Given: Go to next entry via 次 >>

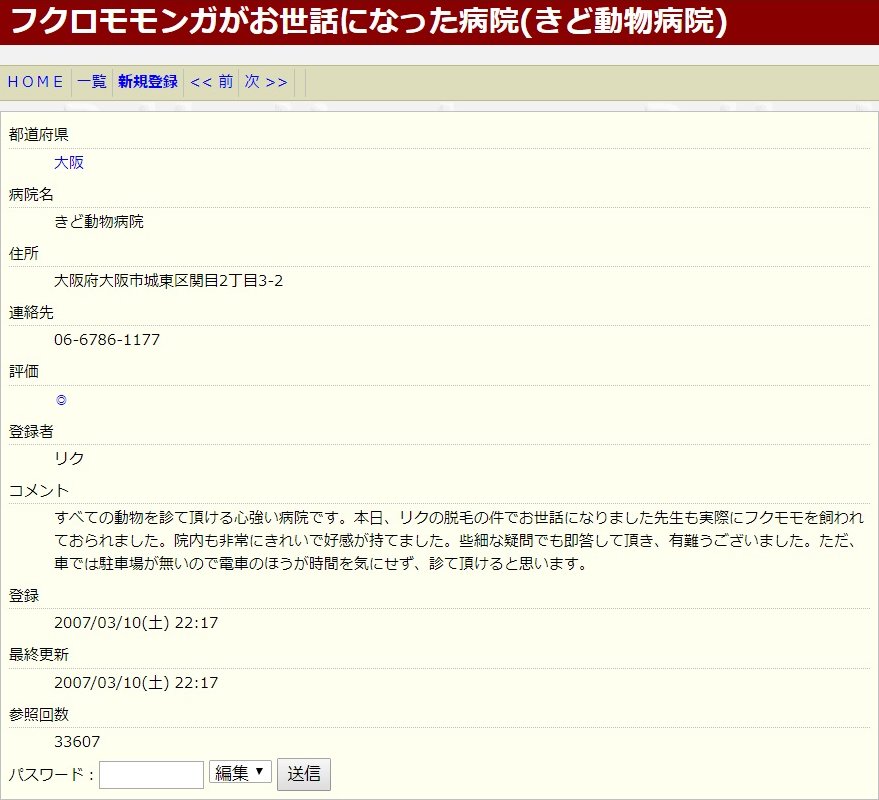Looking at the screenshot, I should [x=266, y=82].
